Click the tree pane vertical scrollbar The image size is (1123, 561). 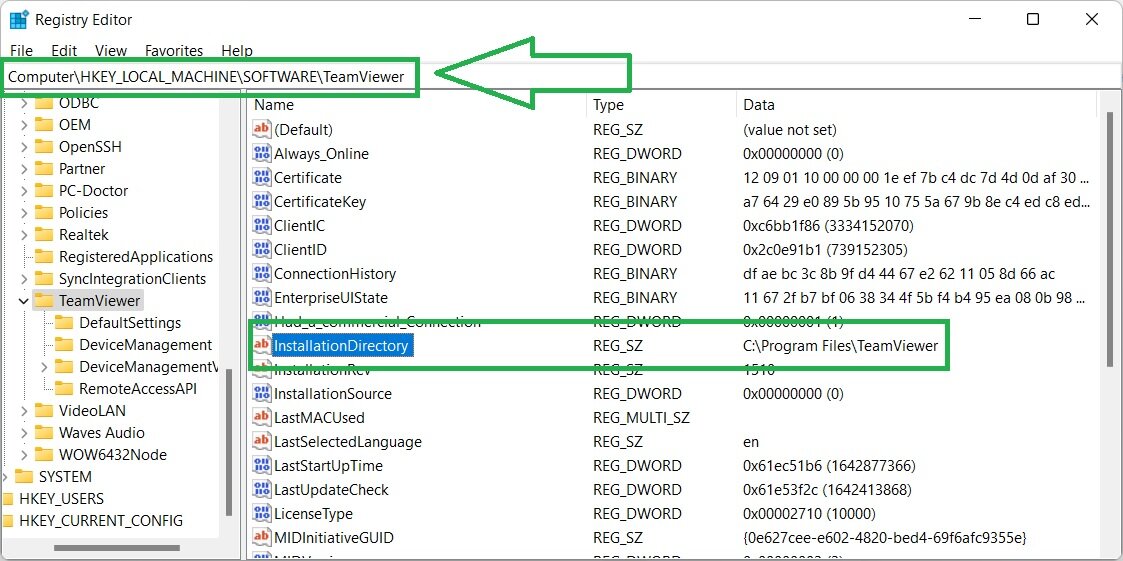[229, 441]
